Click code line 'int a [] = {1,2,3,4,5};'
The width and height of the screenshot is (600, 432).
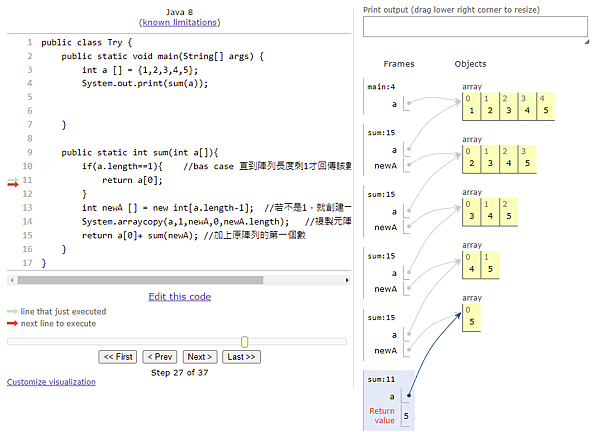140,70
